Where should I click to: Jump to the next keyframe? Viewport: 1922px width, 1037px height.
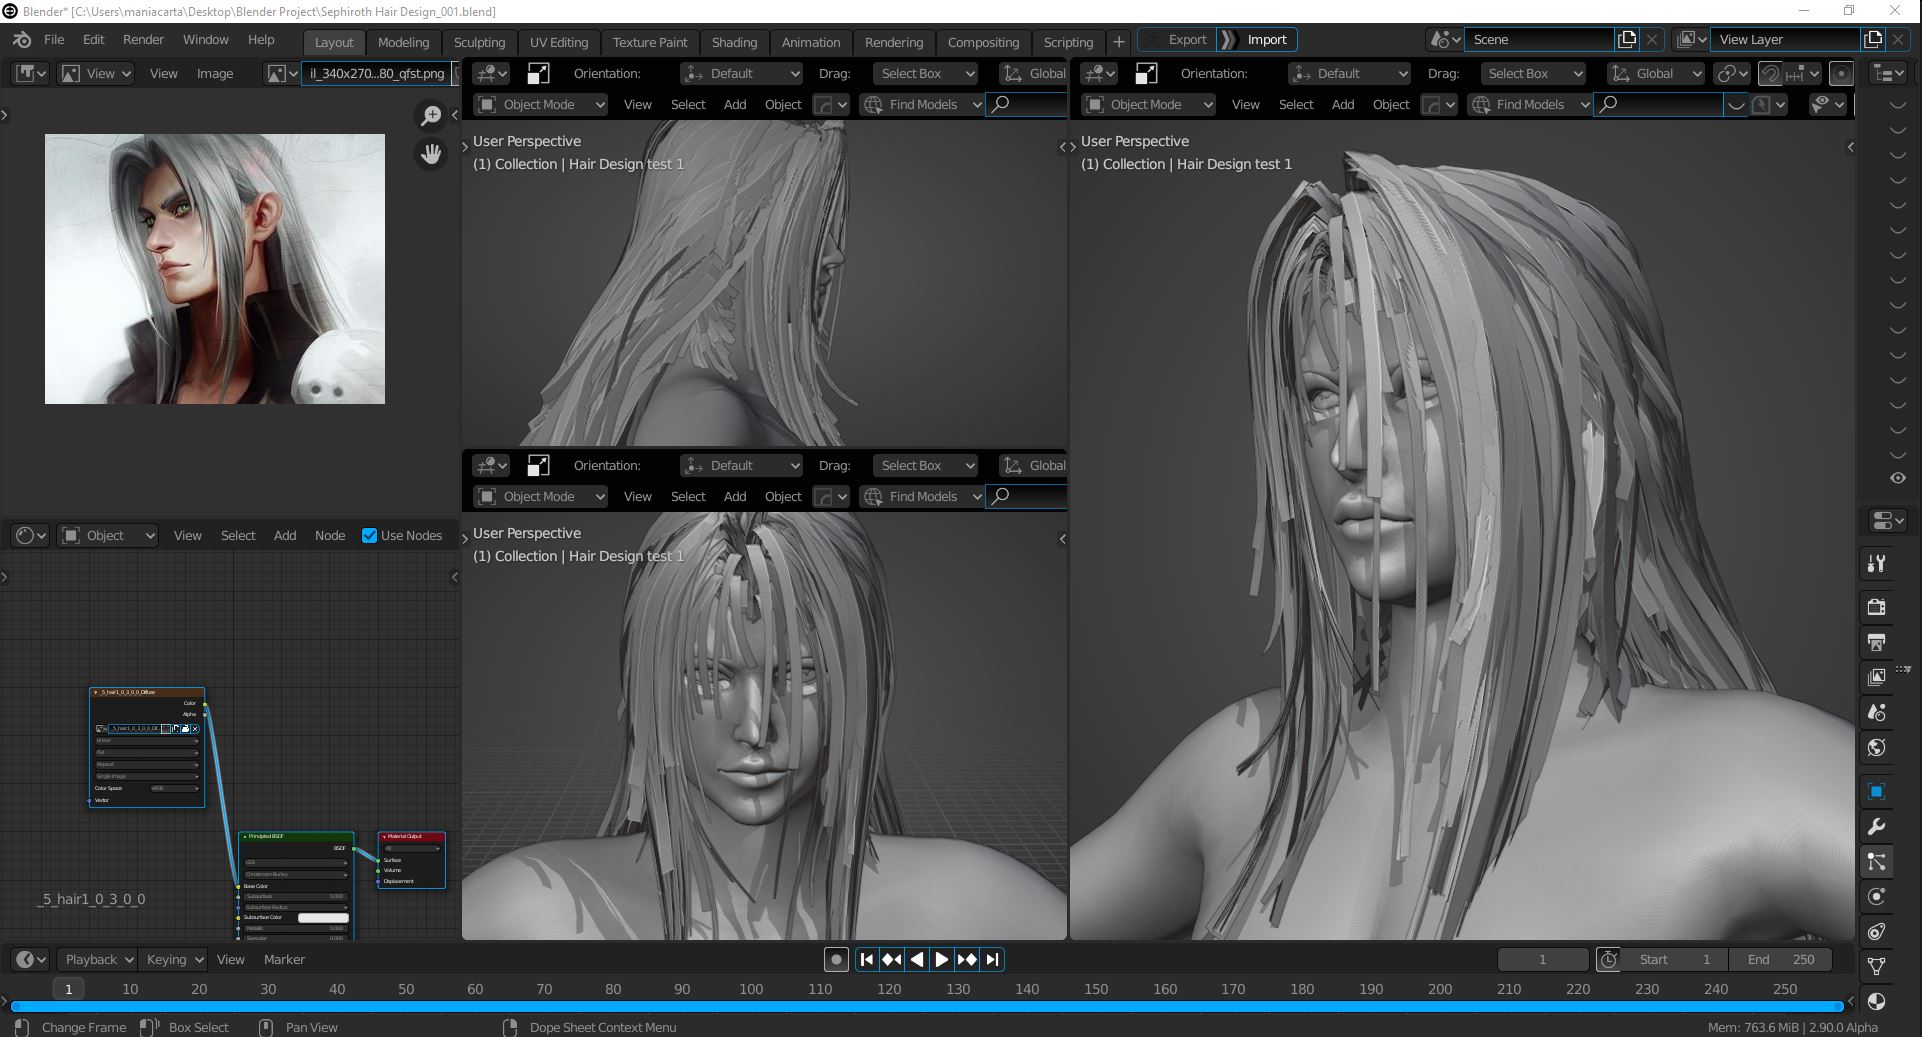(x=967, y=960)
